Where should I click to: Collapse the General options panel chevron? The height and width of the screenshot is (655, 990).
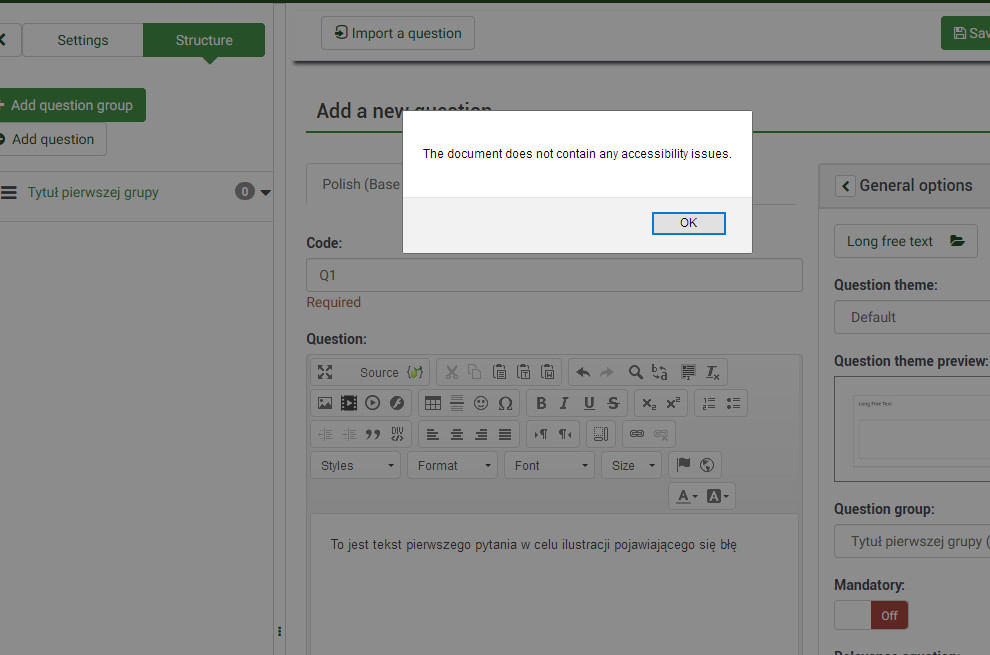point(845,186)
